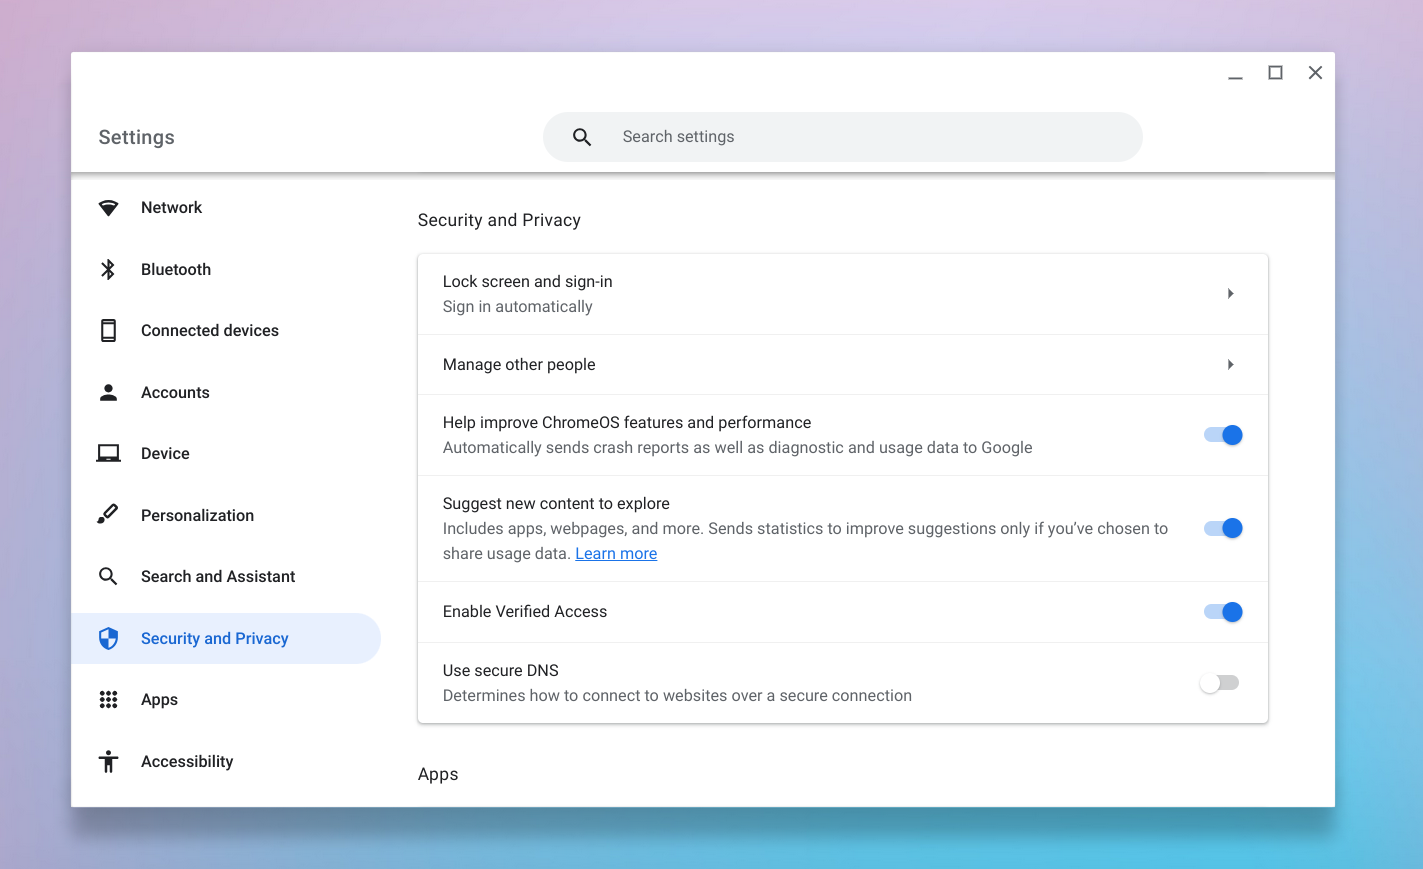Click the Connected devices phone icon
The image size is (1423, 869).
pos(108,331)
